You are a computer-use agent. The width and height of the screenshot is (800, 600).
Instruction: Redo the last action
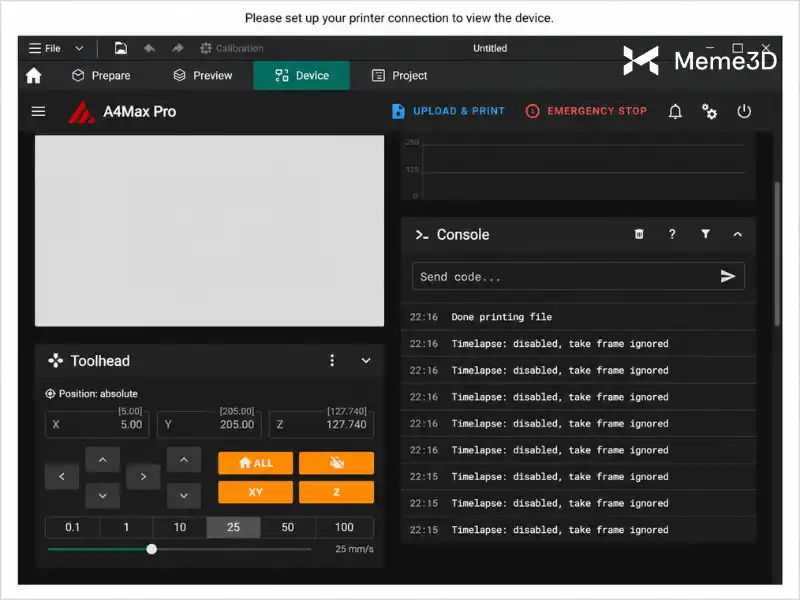pyautogui.click(x=178, y=48)
